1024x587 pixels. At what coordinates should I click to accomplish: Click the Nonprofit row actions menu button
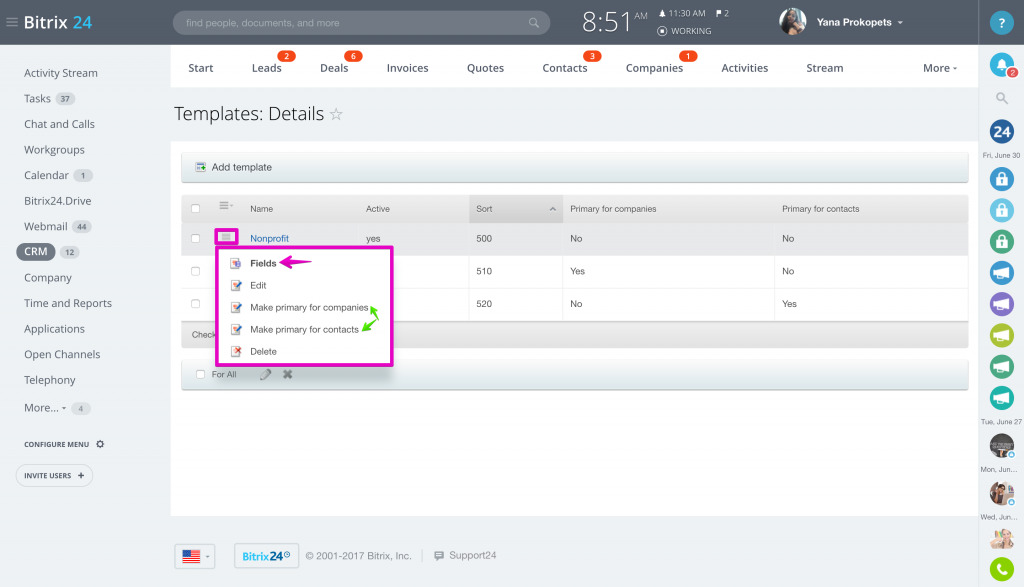point(226,236)
